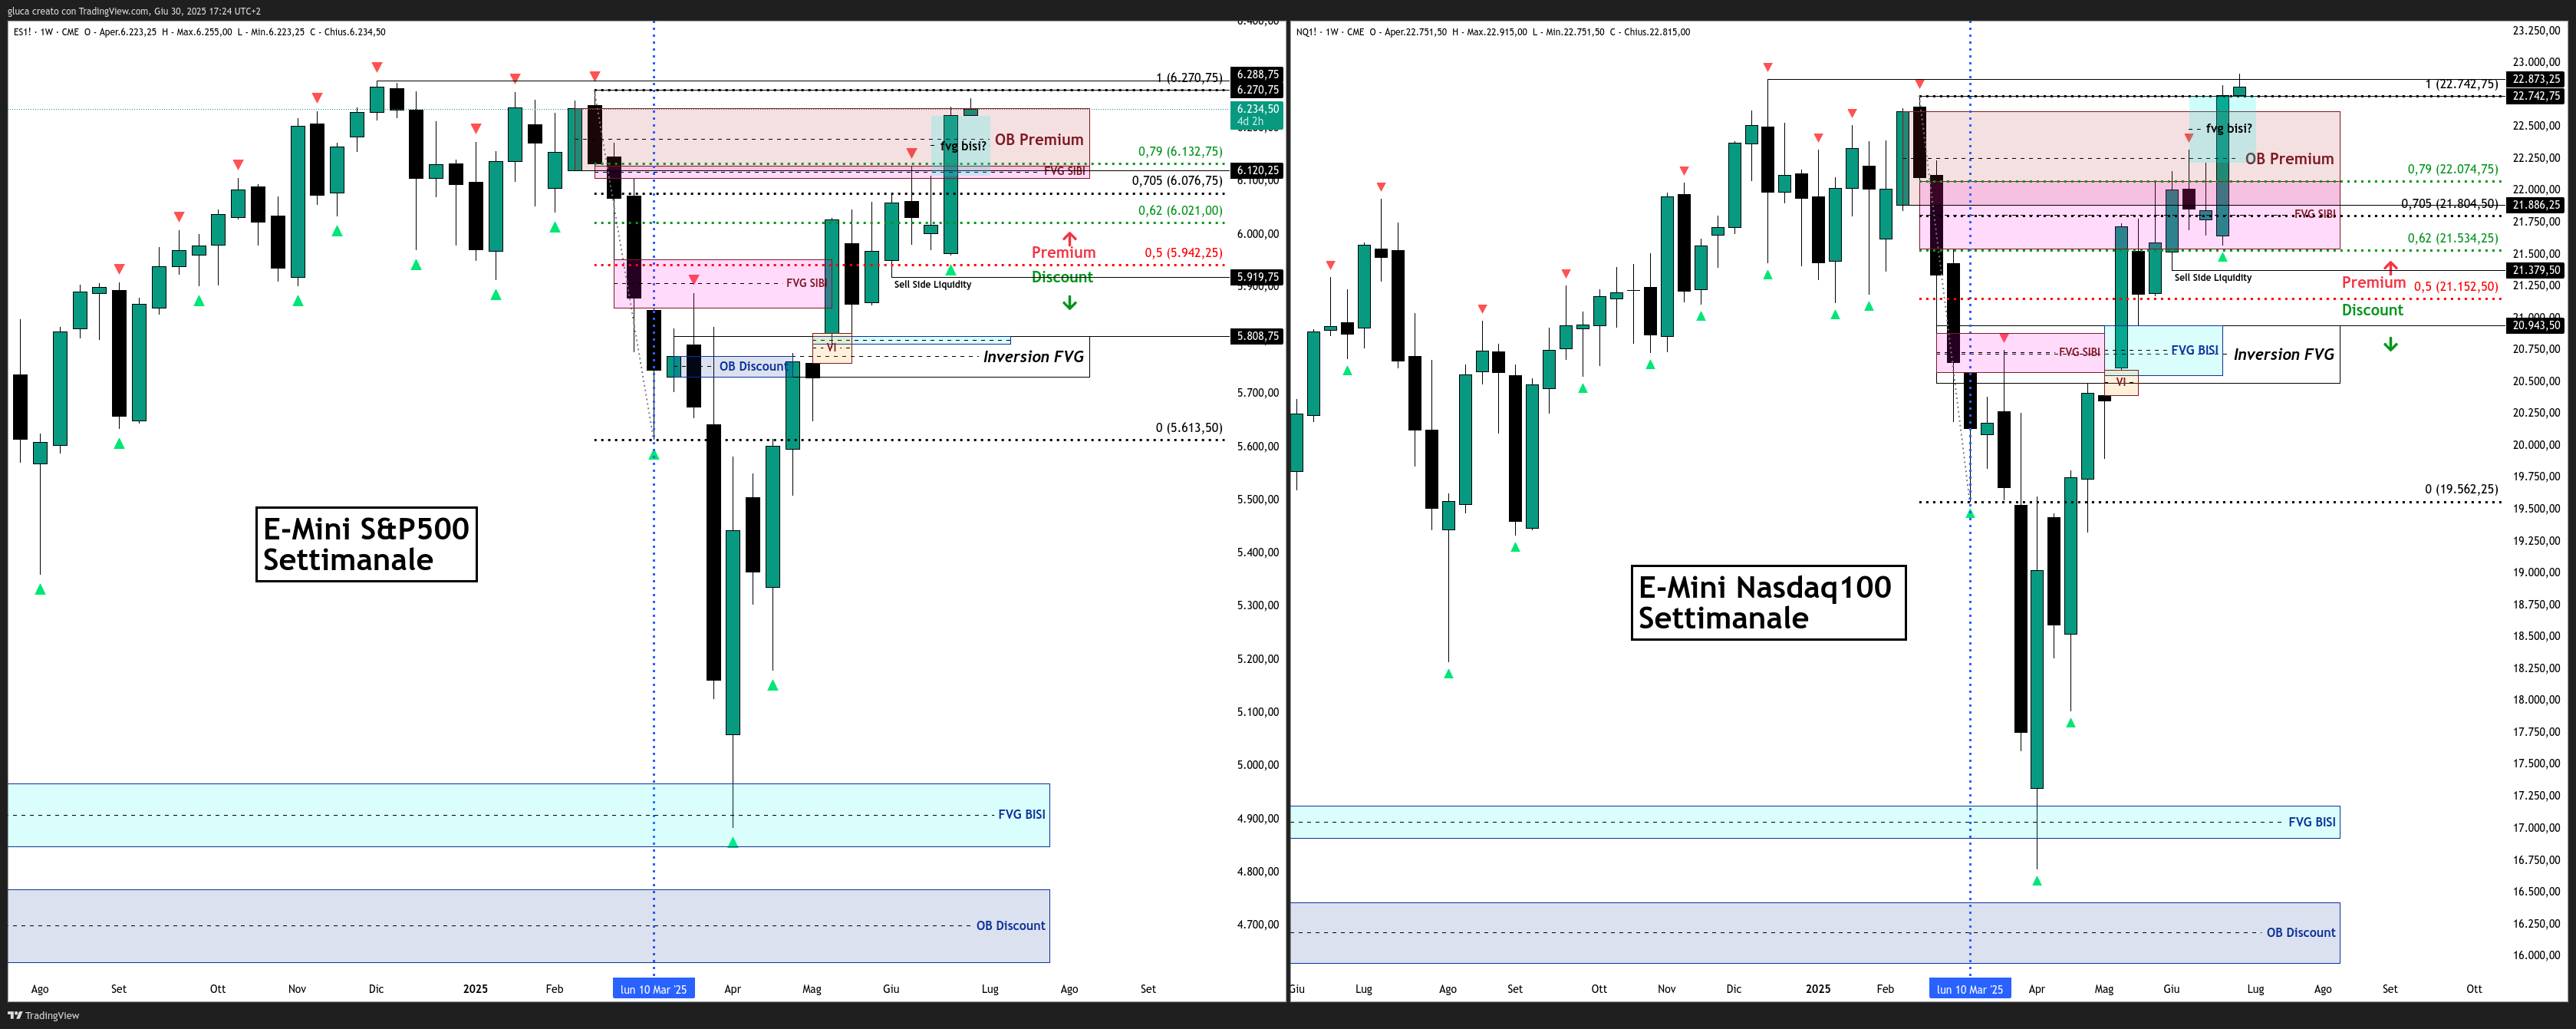Select the bottom FVG BISI zone label, S&P500 chart
The image size is (2576, 1029).
click(x=1021, y=814)
